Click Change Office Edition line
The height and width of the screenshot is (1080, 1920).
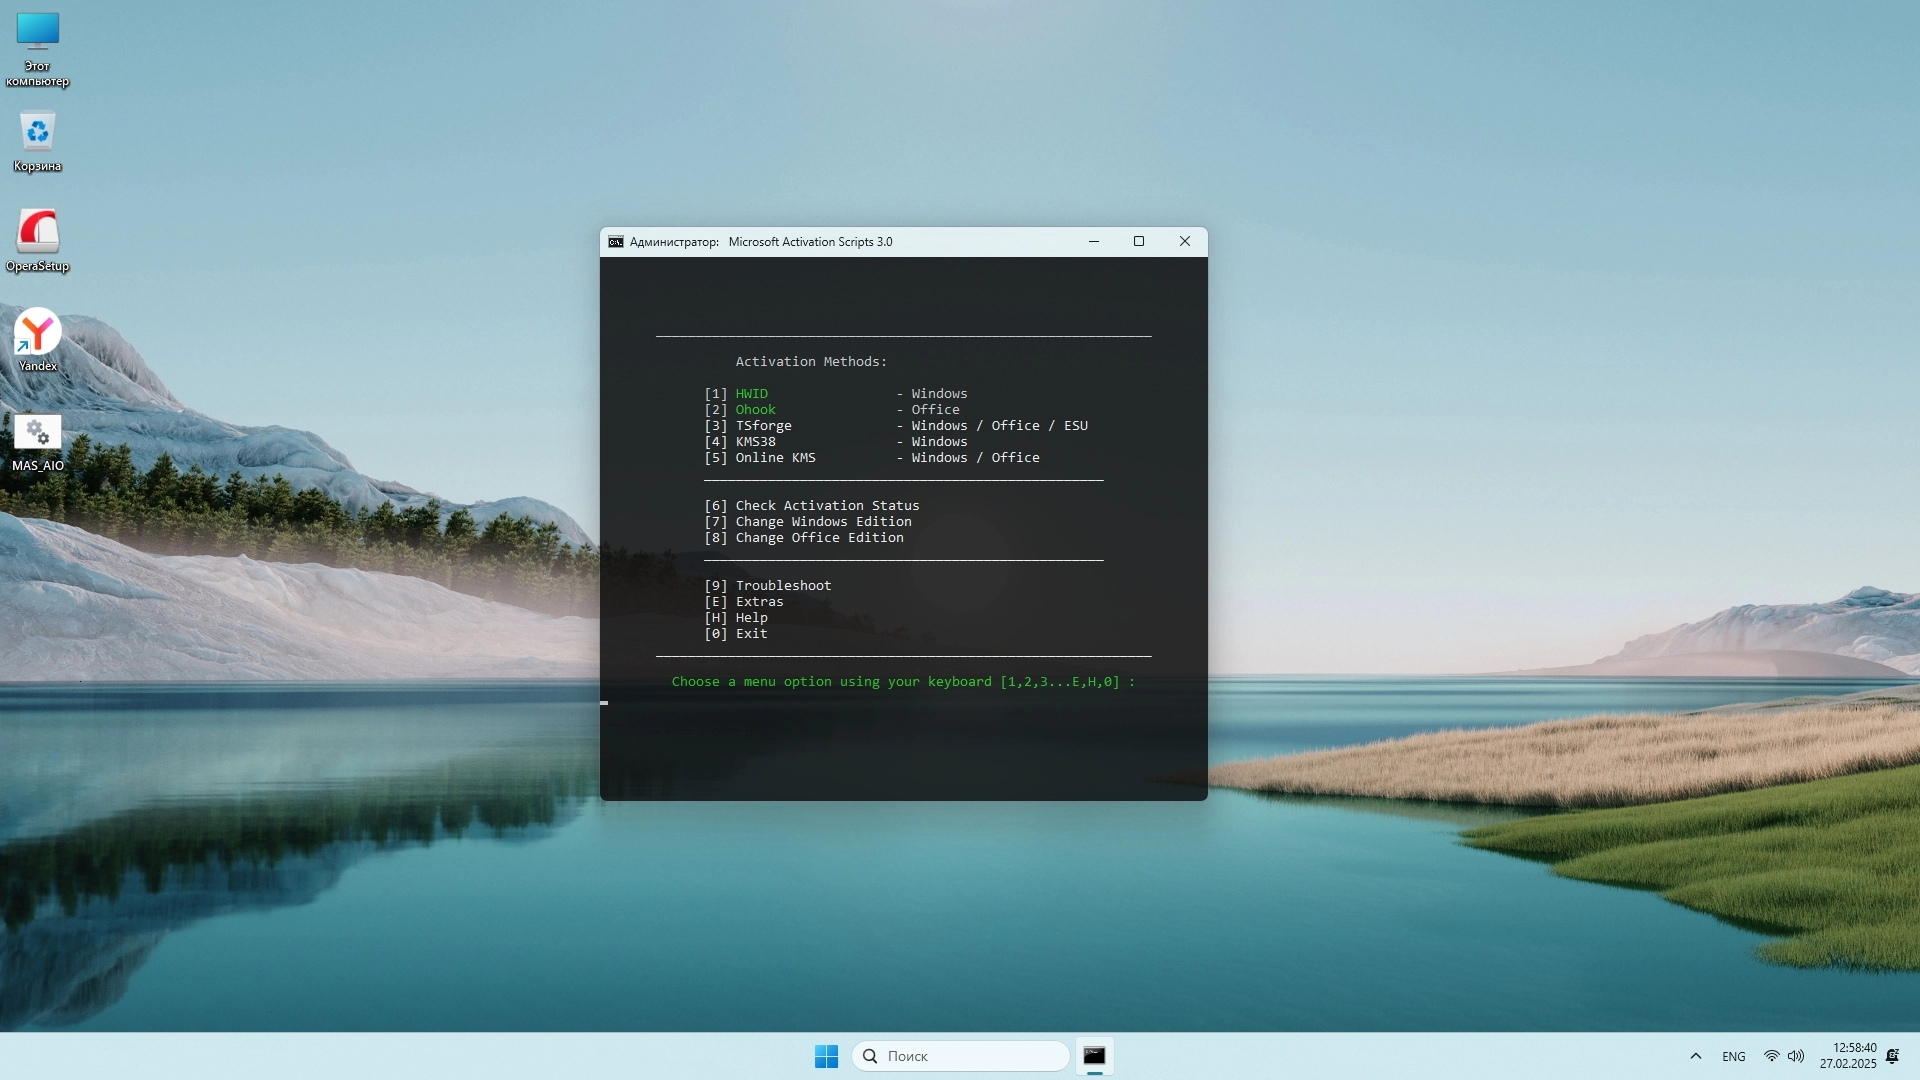click(804, 538)
